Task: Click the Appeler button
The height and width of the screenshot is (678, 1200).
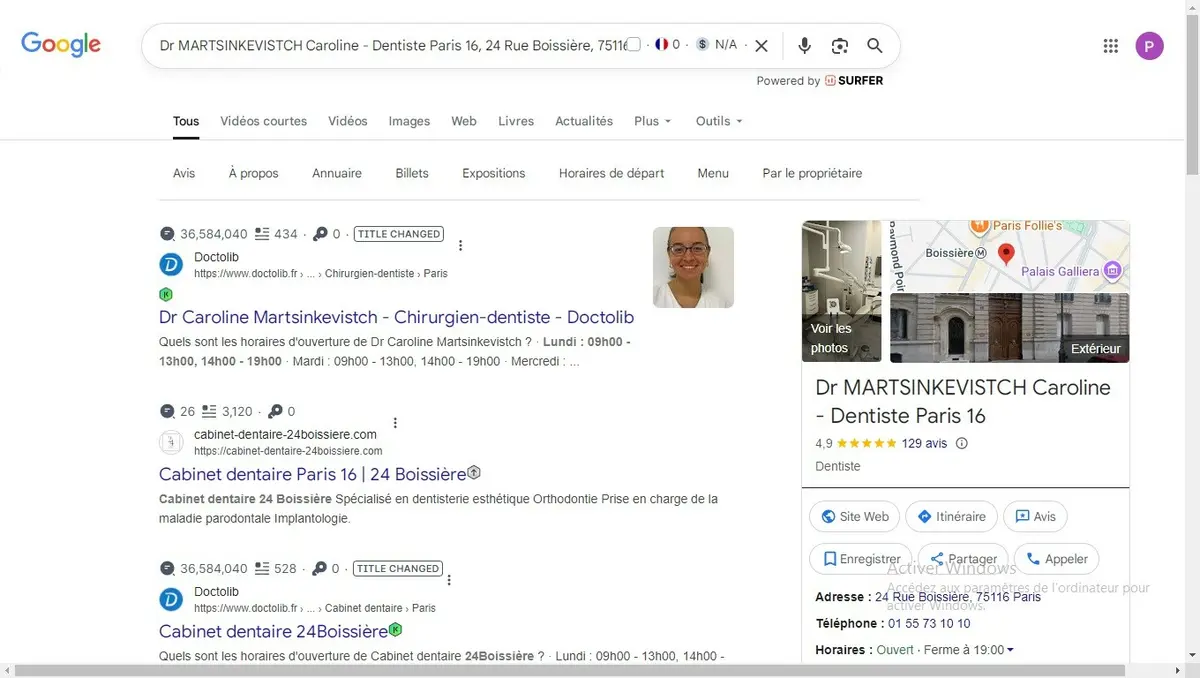Action: (1056, 559)
